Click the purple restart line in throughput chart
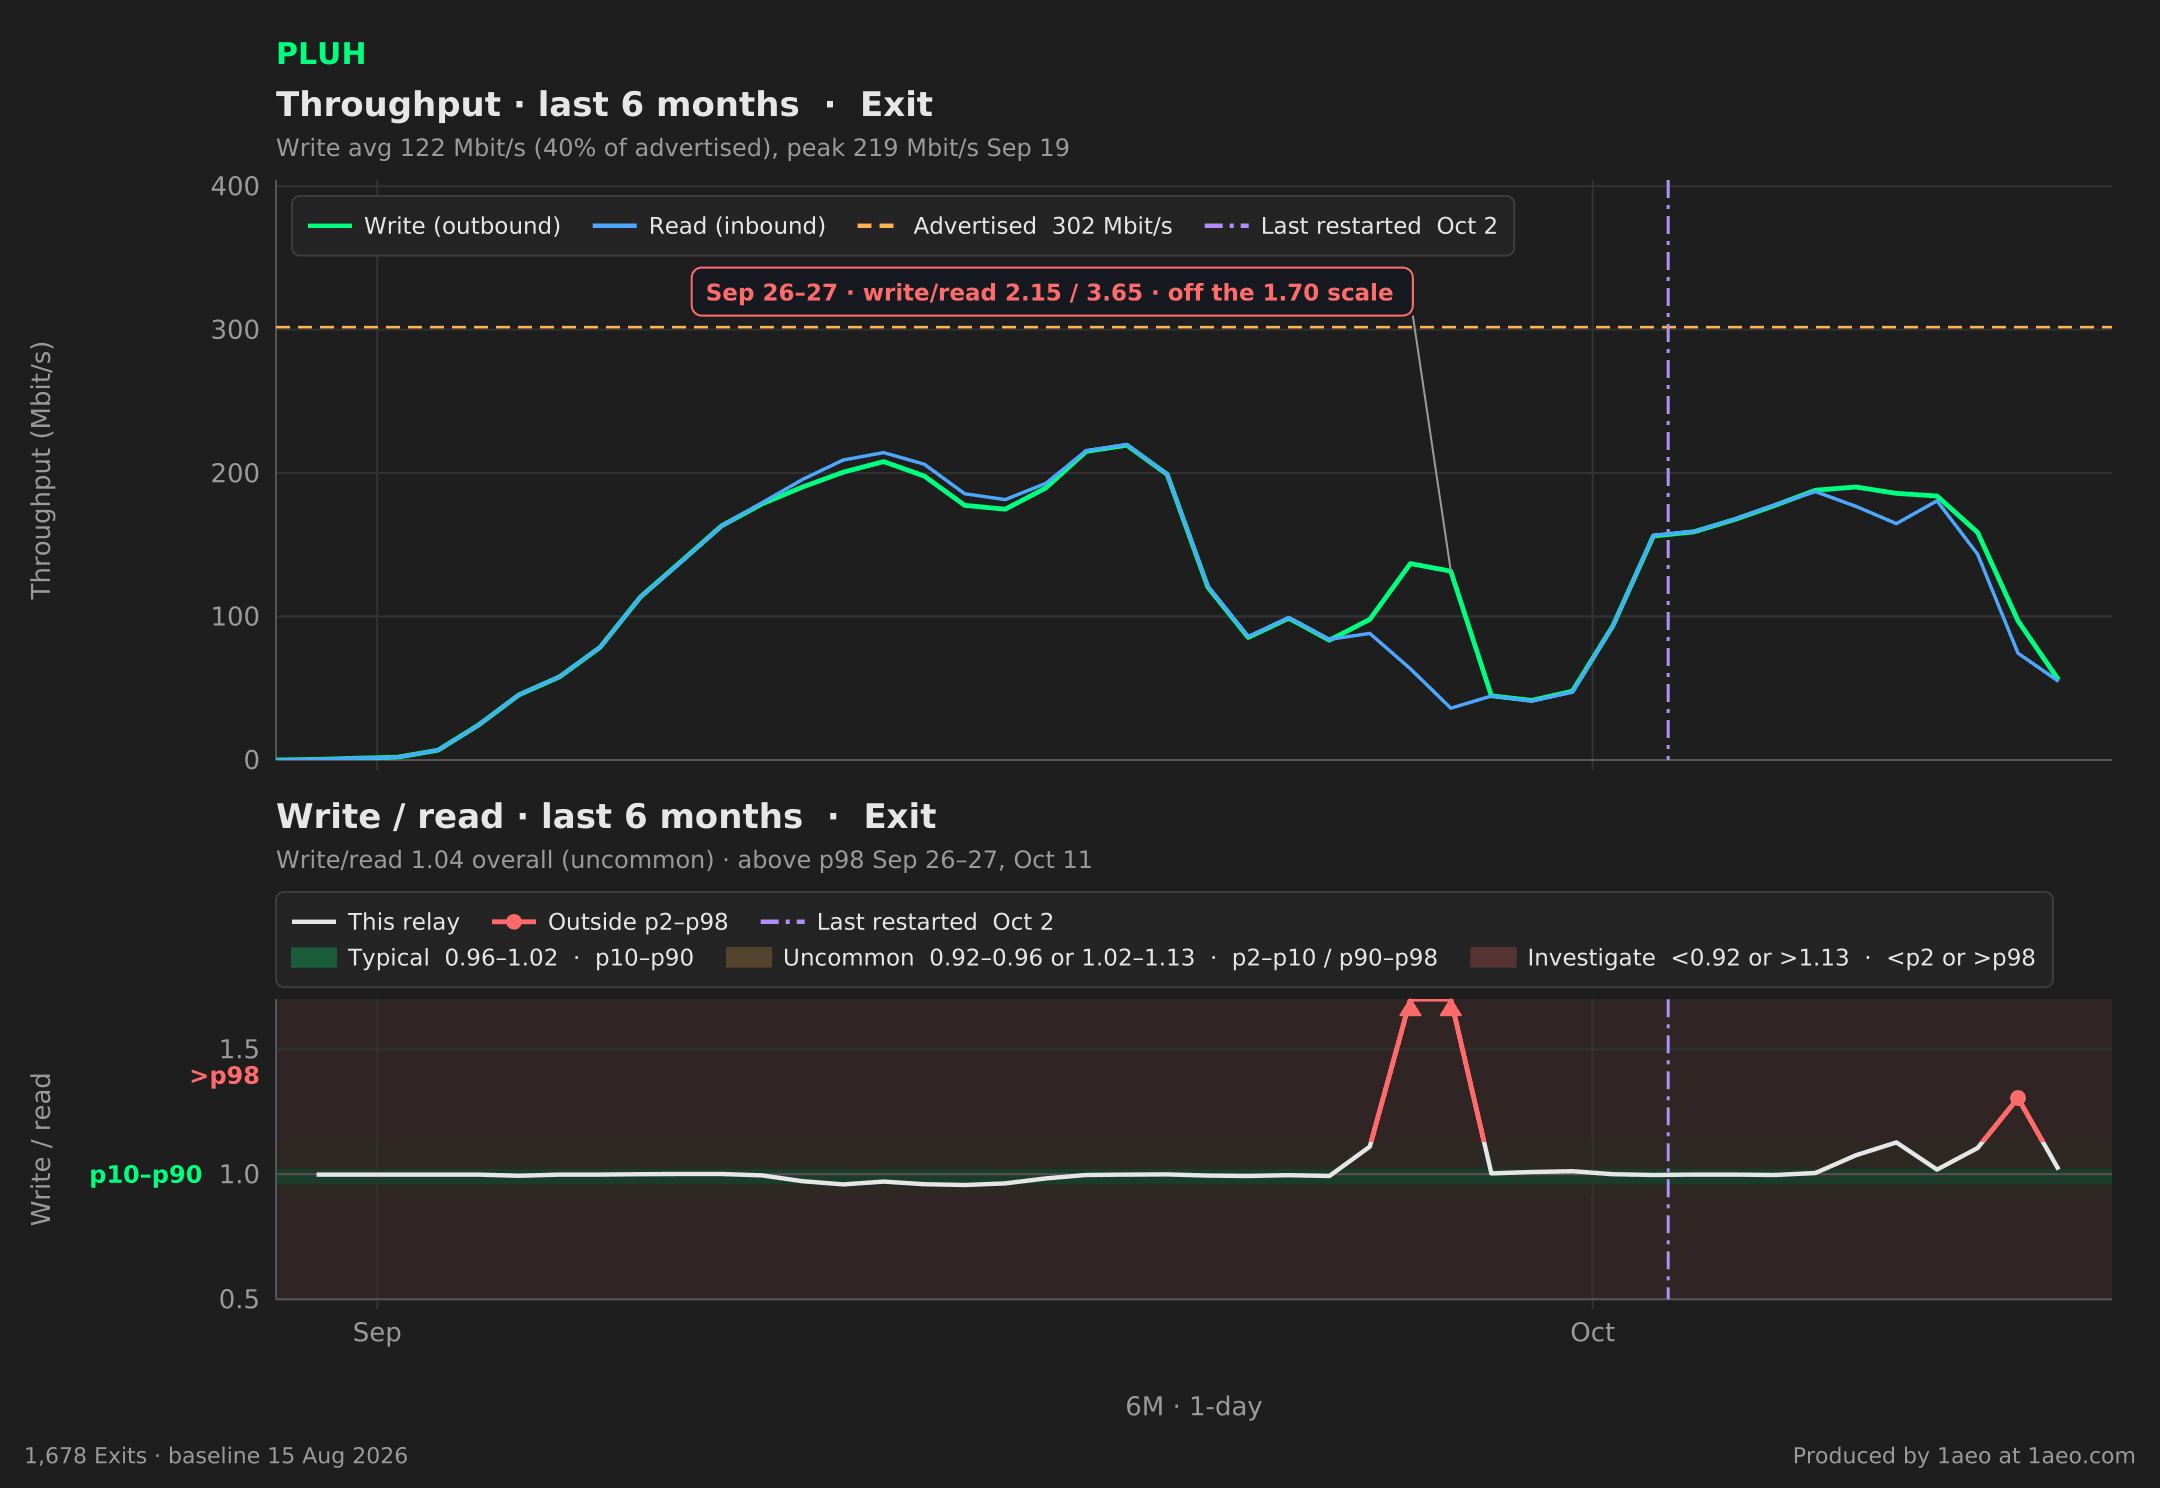The image size is (2160, 1488). 1668,470
